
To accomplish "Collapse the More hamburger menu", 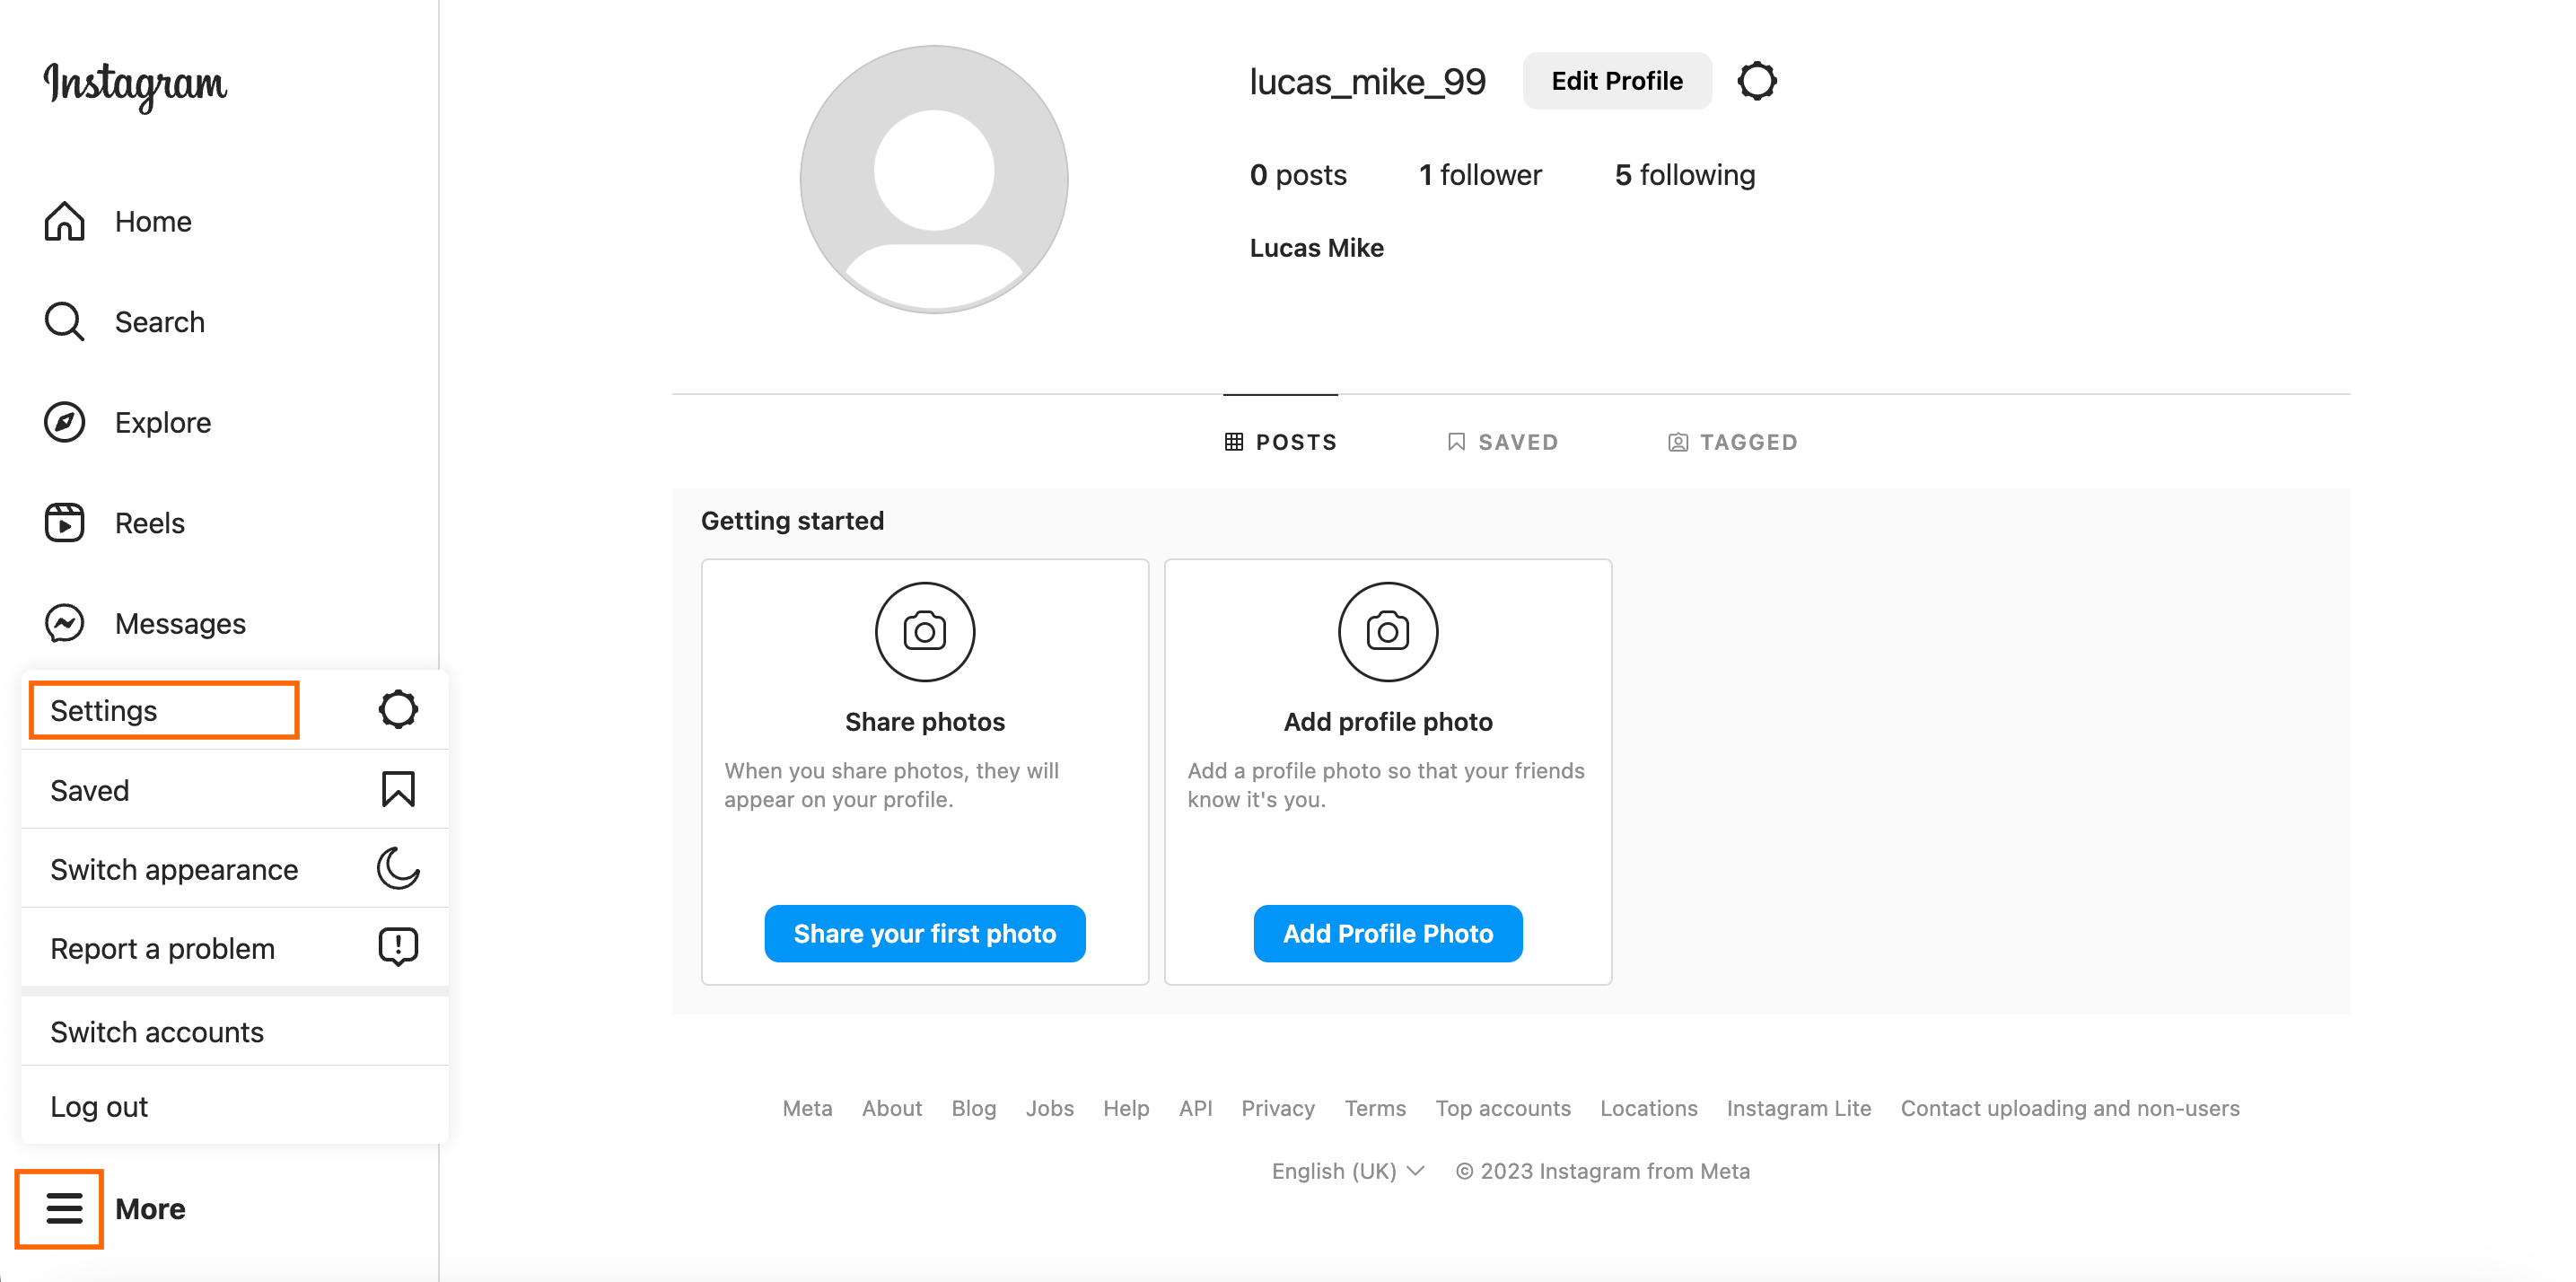I will tap(62, 1208).
